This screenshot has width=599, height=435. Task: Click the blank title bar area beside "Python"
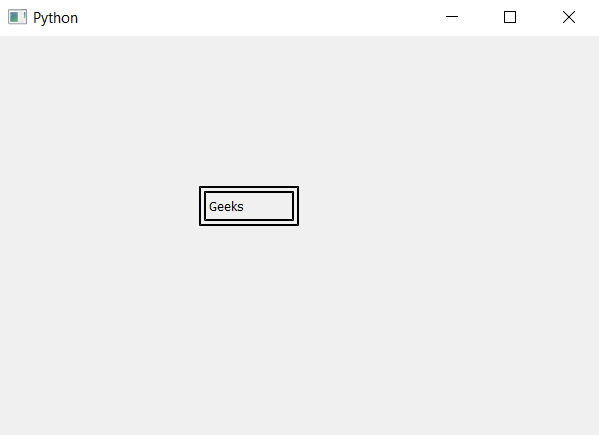260,18
